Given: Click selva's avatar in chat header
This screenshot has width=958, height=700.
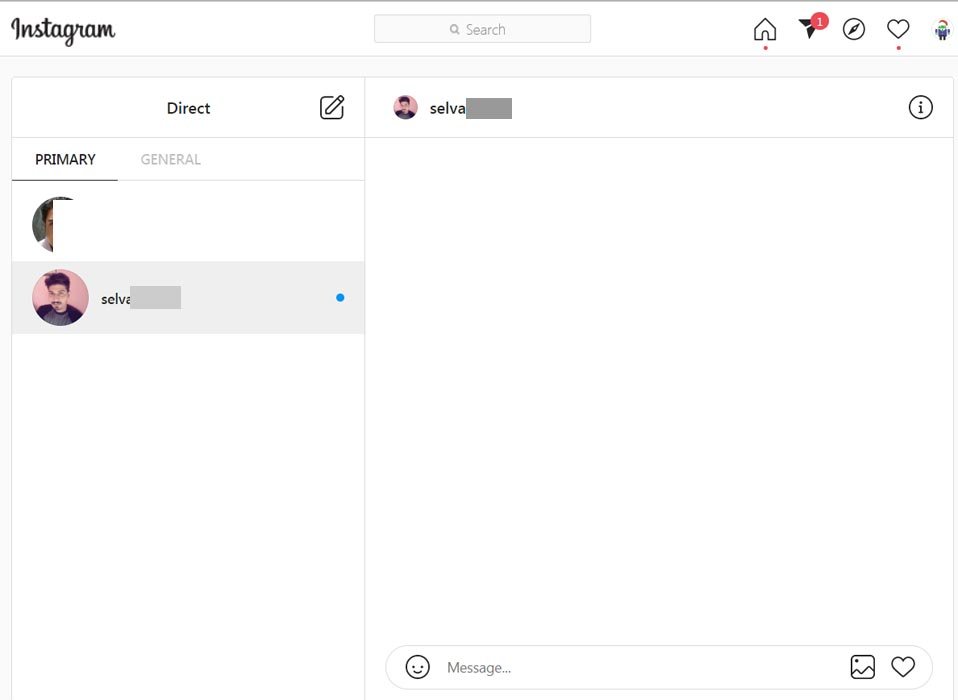Looking at the screenshot, I should pyautogui.click(x=405, y=108).
